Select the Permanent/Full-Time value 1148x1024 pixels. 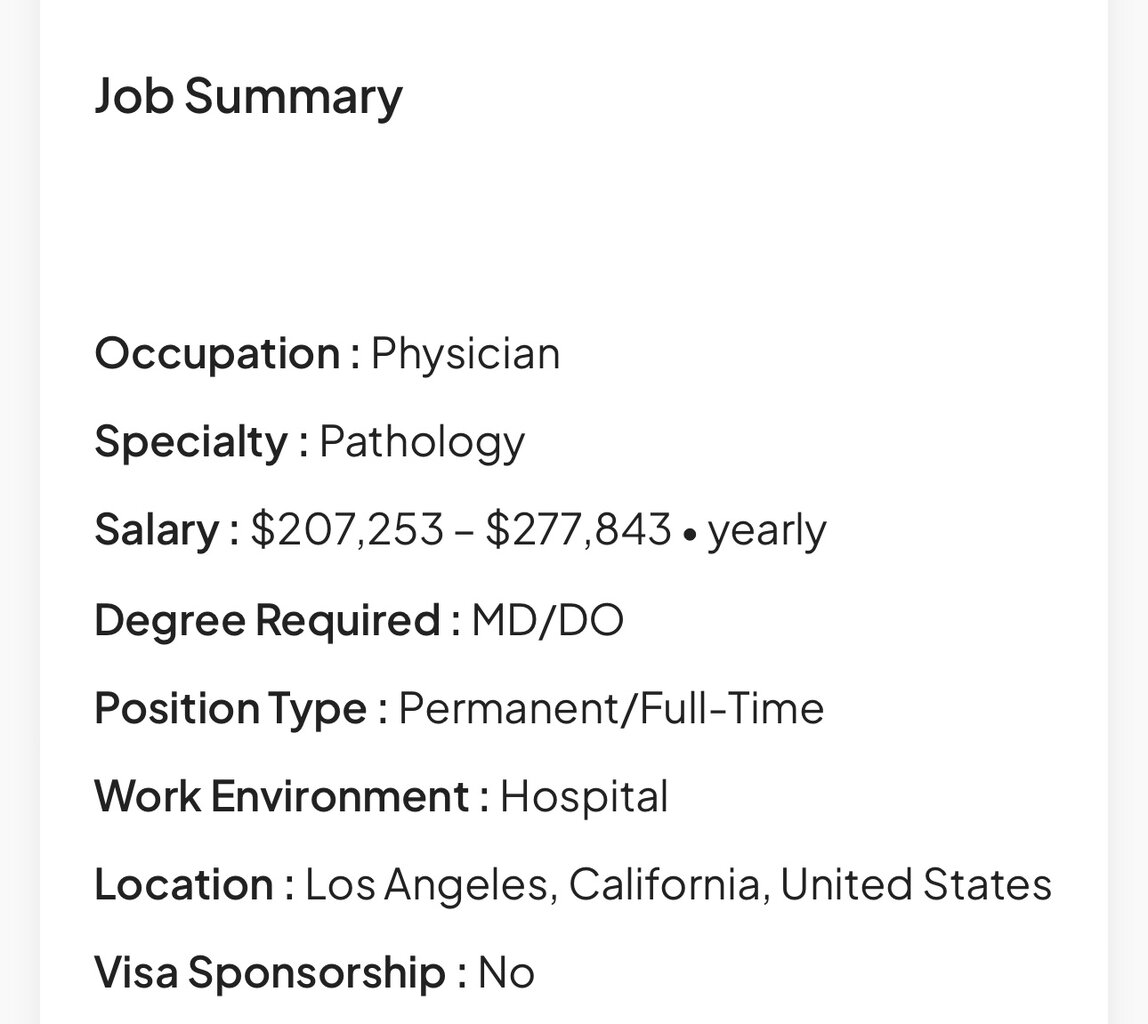611,708
